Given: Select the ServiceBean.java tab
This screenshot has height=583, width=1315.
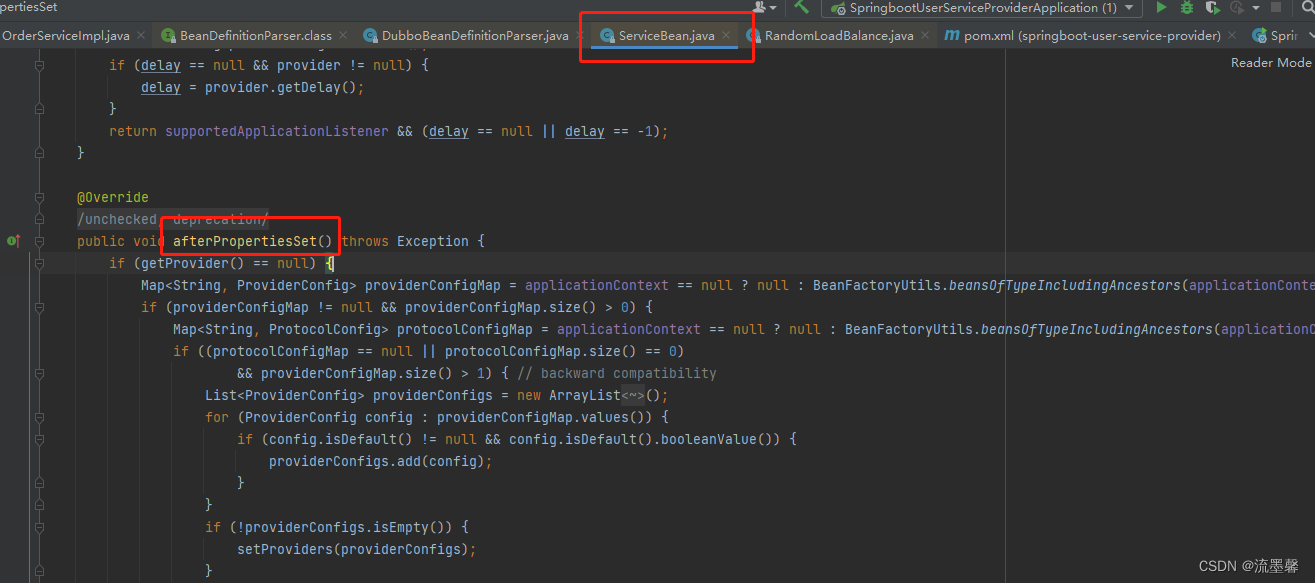Looking at the screenshot, I should (666, 35).
